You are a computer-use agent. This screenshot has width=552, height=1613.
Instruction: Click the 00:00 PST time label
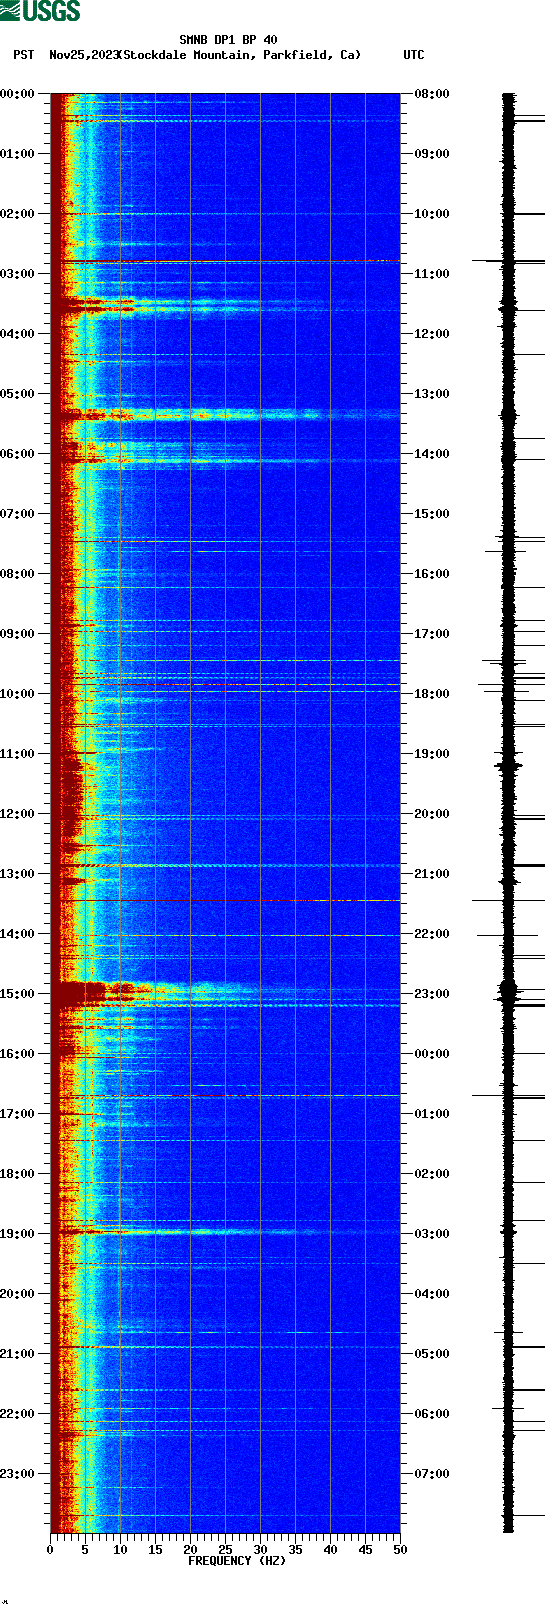point(18,94)
